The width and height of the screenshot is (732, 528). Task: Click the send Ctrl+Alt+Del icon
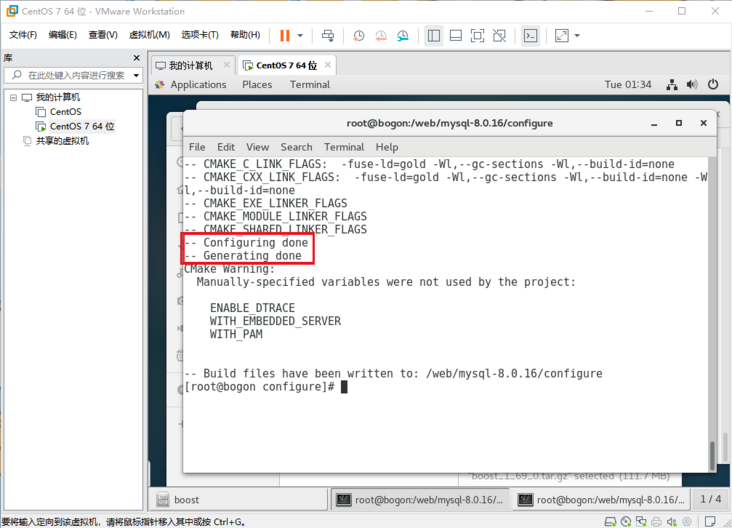(x=326, y=36)
